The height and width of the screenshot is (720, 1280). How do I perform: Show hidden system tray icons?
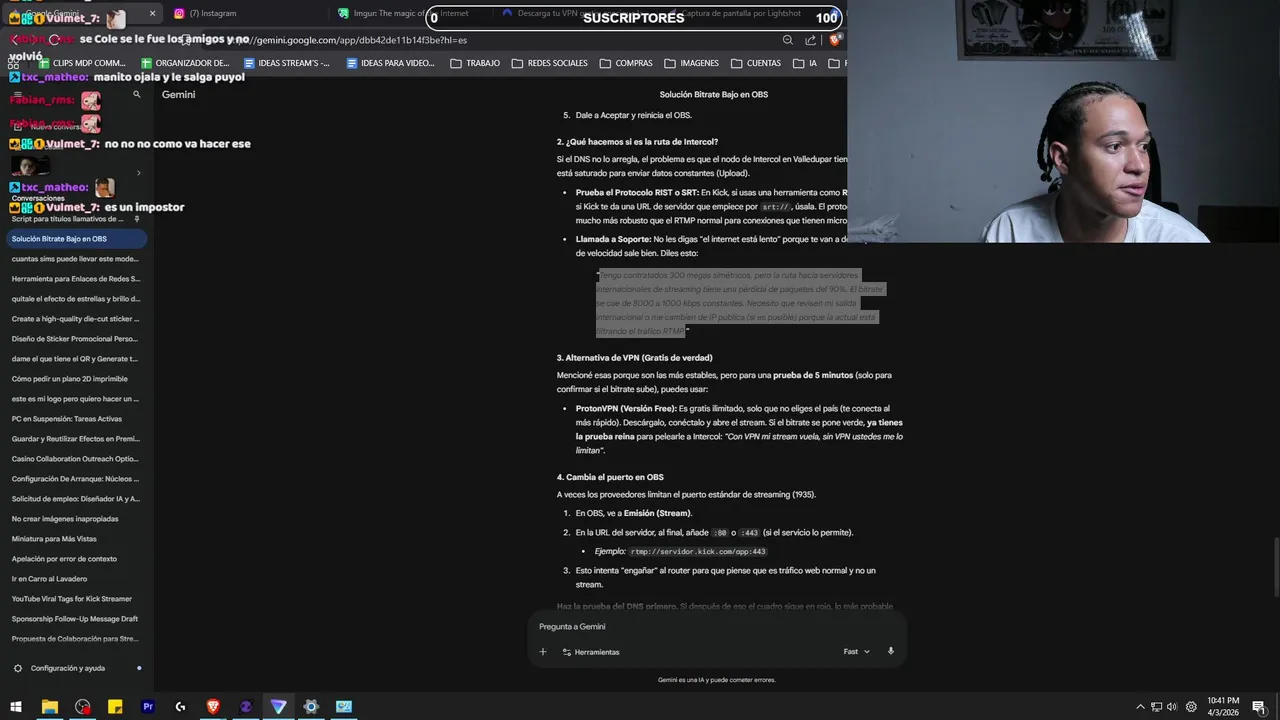tap(1140, 707)
